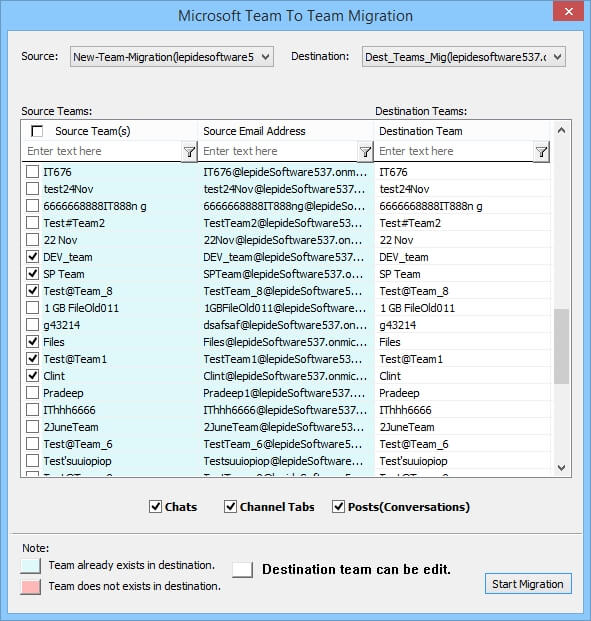Check the 2JuneTeam checkbox
This screenshot has width=591, height=621.
[32, 427]
